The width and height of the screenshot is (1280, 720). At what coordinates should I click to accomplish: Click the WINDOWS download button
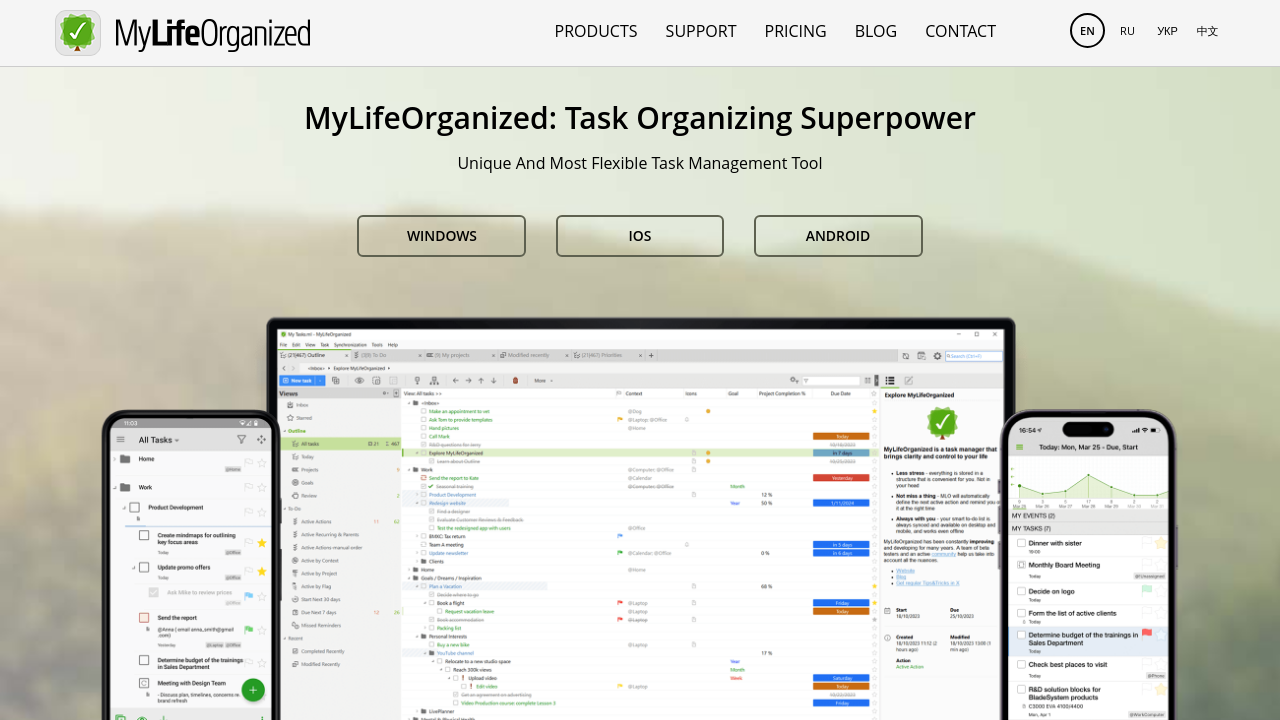point(441,236)
